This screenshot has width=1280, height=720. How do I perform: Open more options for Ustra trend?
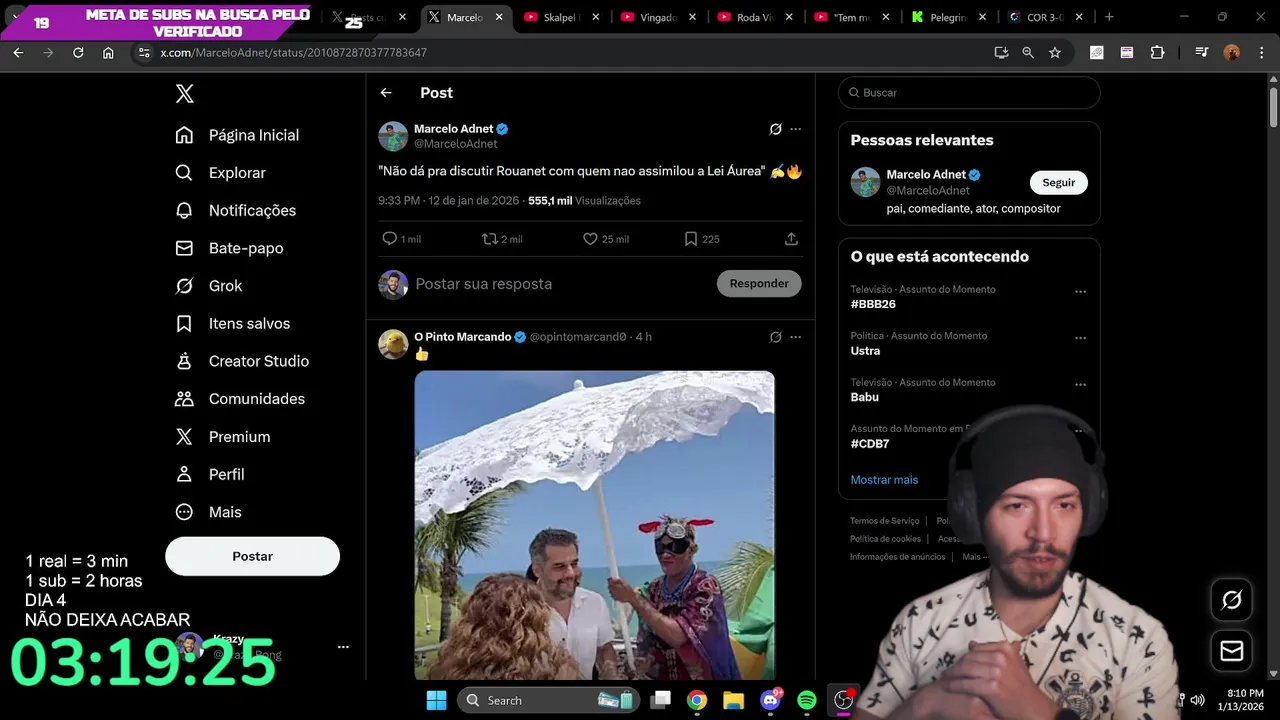click(x=1080, y=338)
